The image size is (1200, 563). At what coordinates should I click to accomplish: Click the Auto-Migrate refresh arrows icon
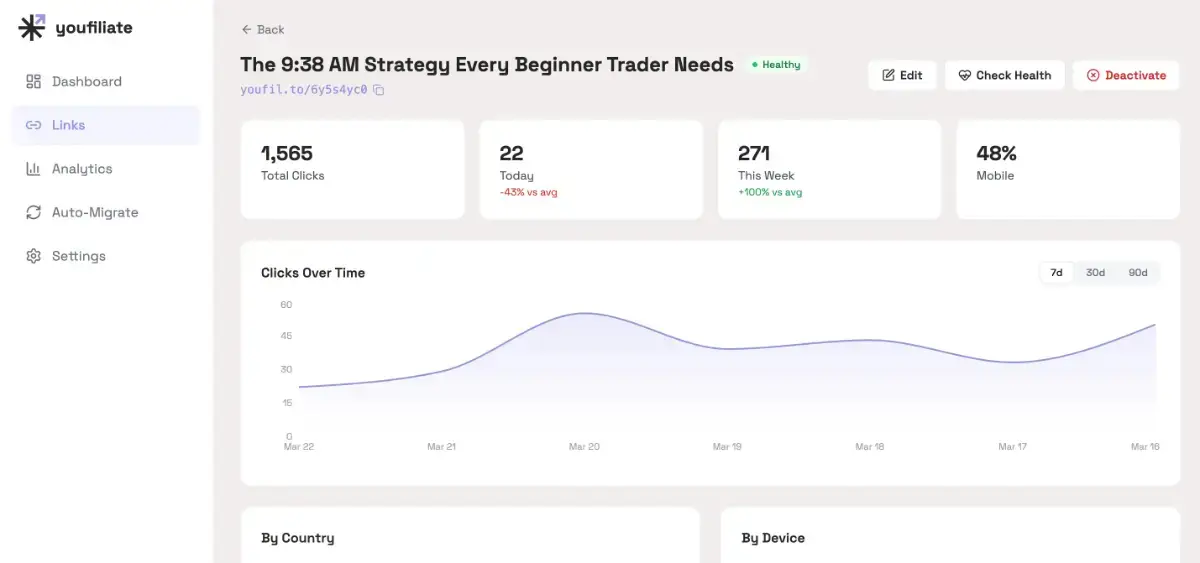(33, 213)
